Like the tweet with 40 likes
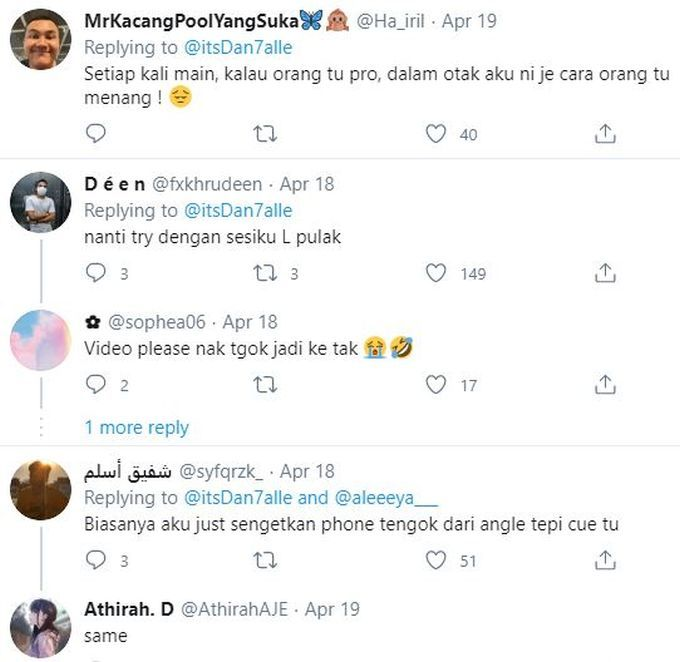680x662 pixels. tap(436, 134)
